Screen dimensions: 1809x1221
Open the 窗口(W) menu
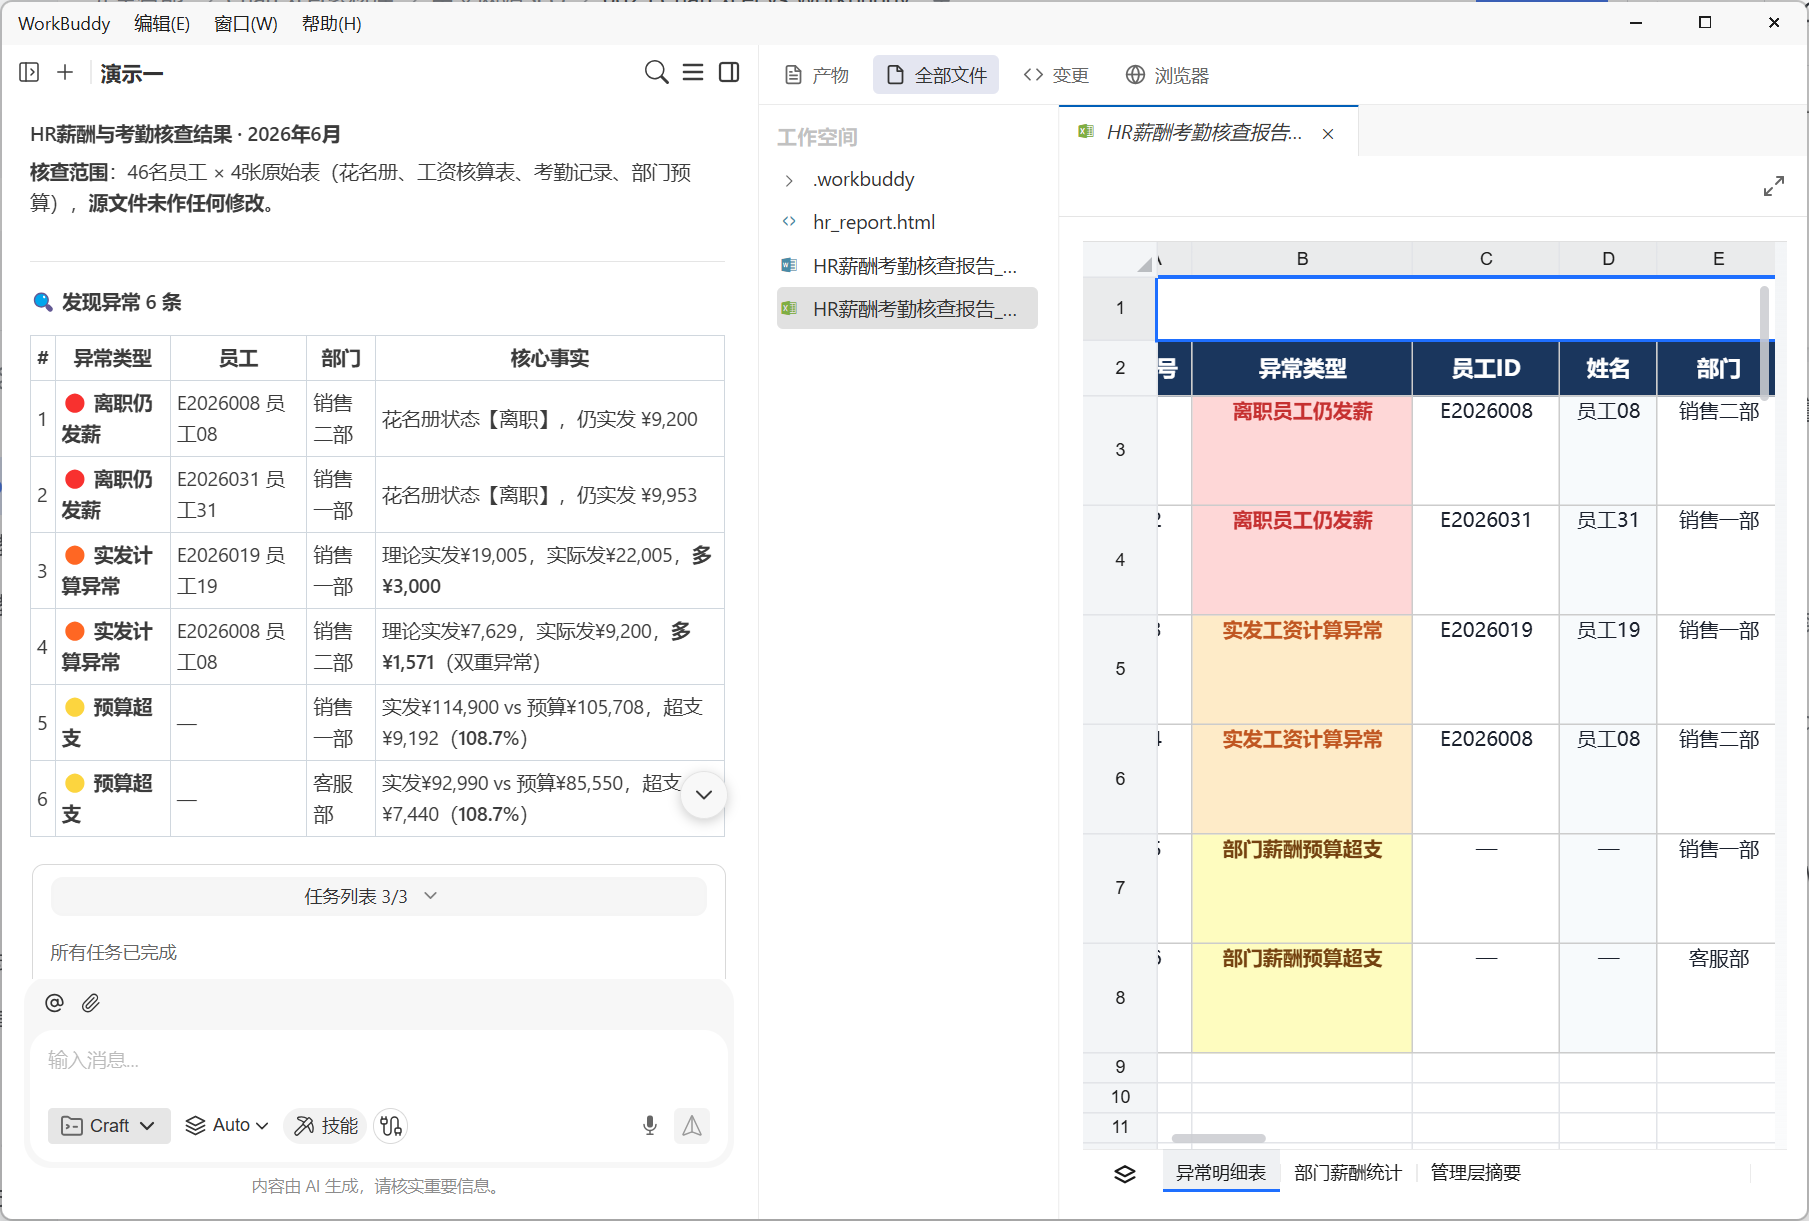(x=246, y=23)
